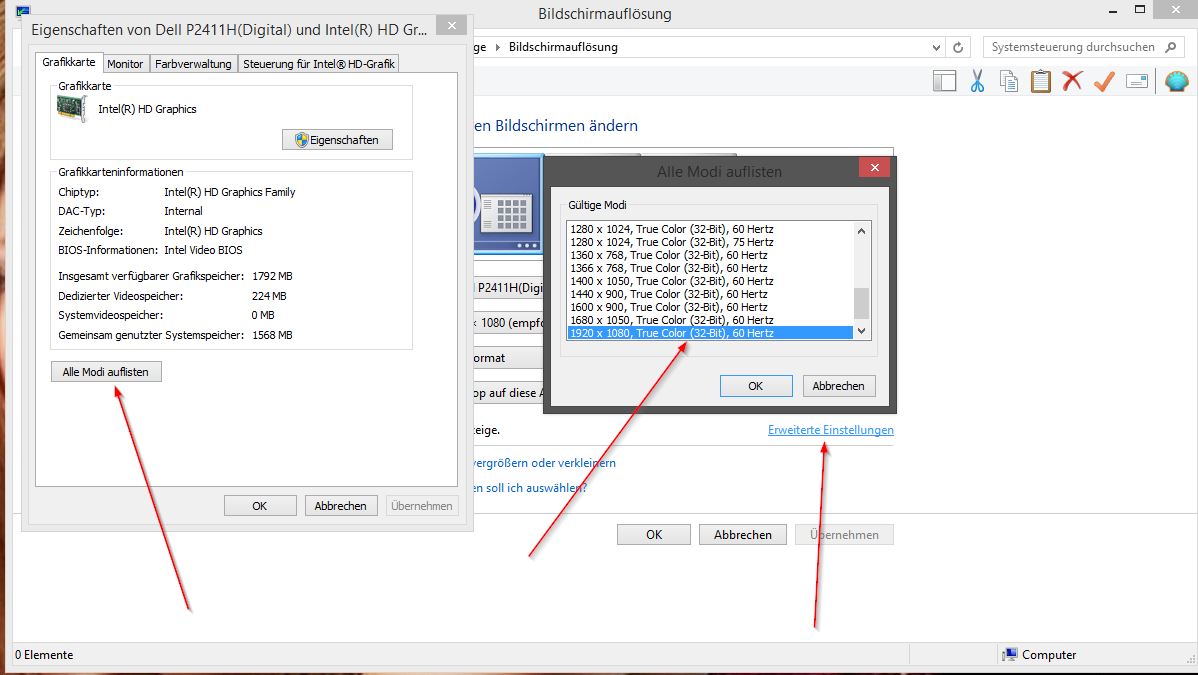Click the Intel HD Graphics adapter card icon
The width and height of the screenshot is (1198, 675).
pos(72,109)
